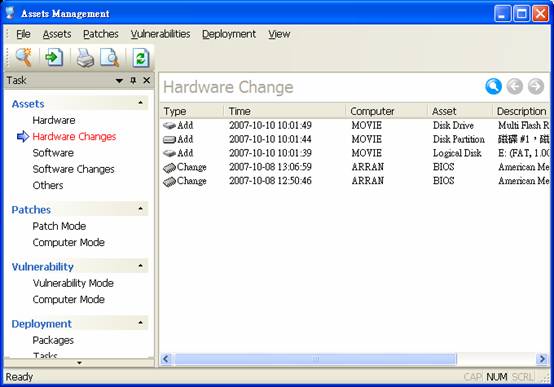
Task: Select the BIOS cell in 12:50:46 row
Action: pyautogui.click(x=443, y=181)
